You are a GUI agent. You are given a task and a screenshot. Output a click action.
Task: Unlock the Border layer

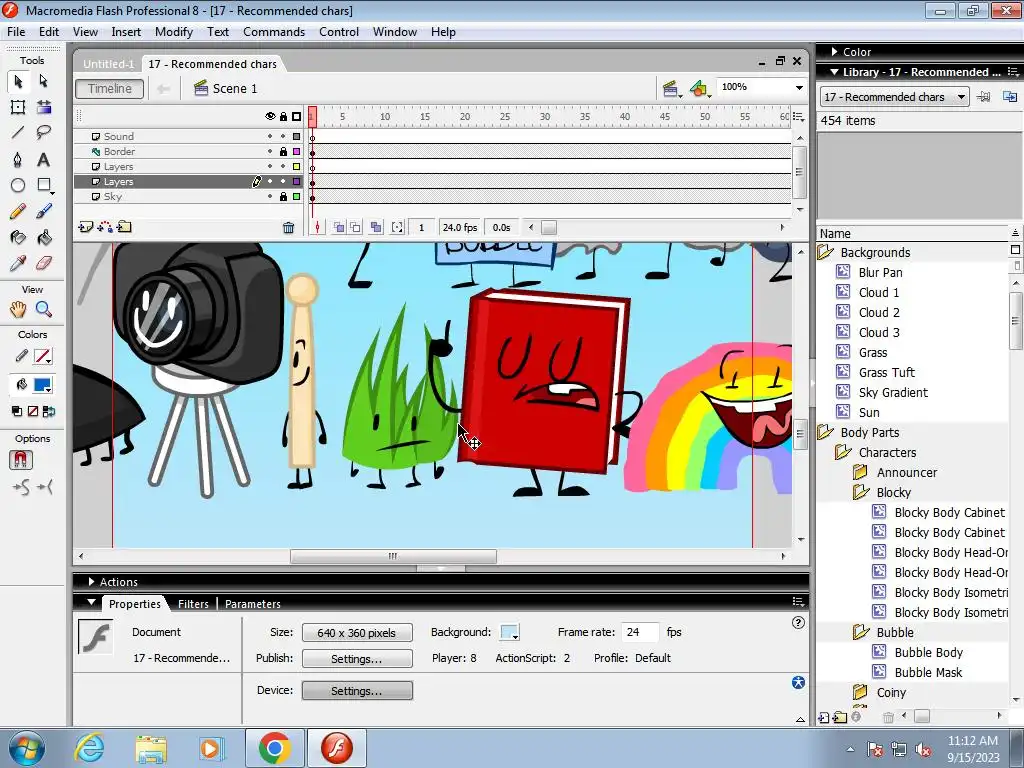pos(283,152)
